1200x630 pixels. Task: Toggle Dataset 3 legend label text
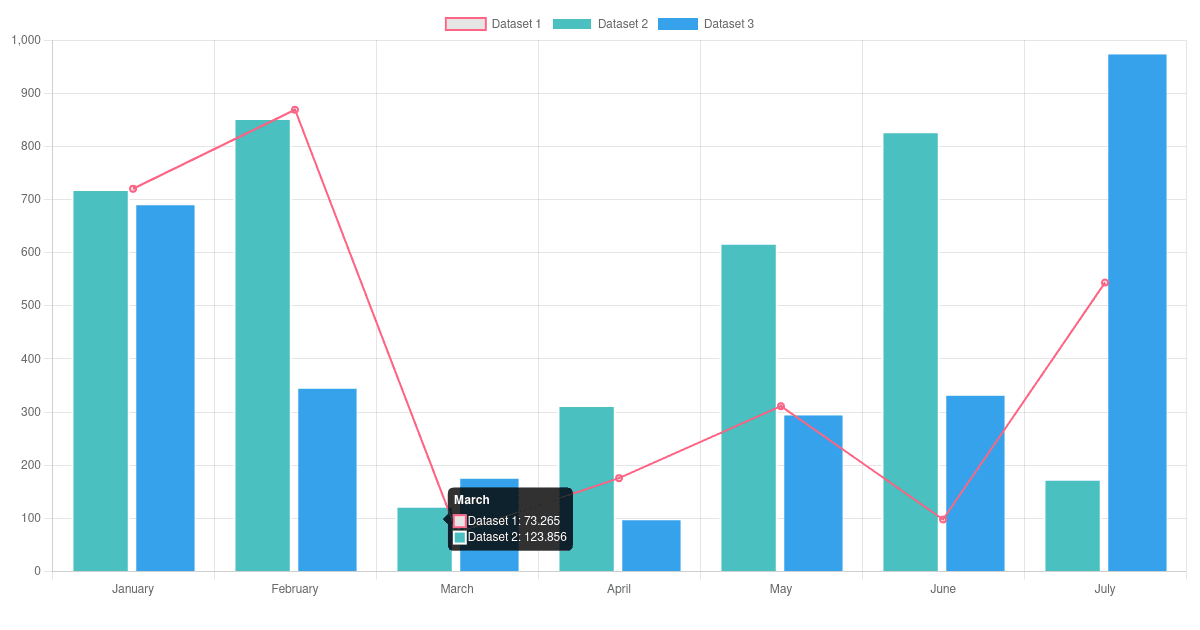(728, 24)
